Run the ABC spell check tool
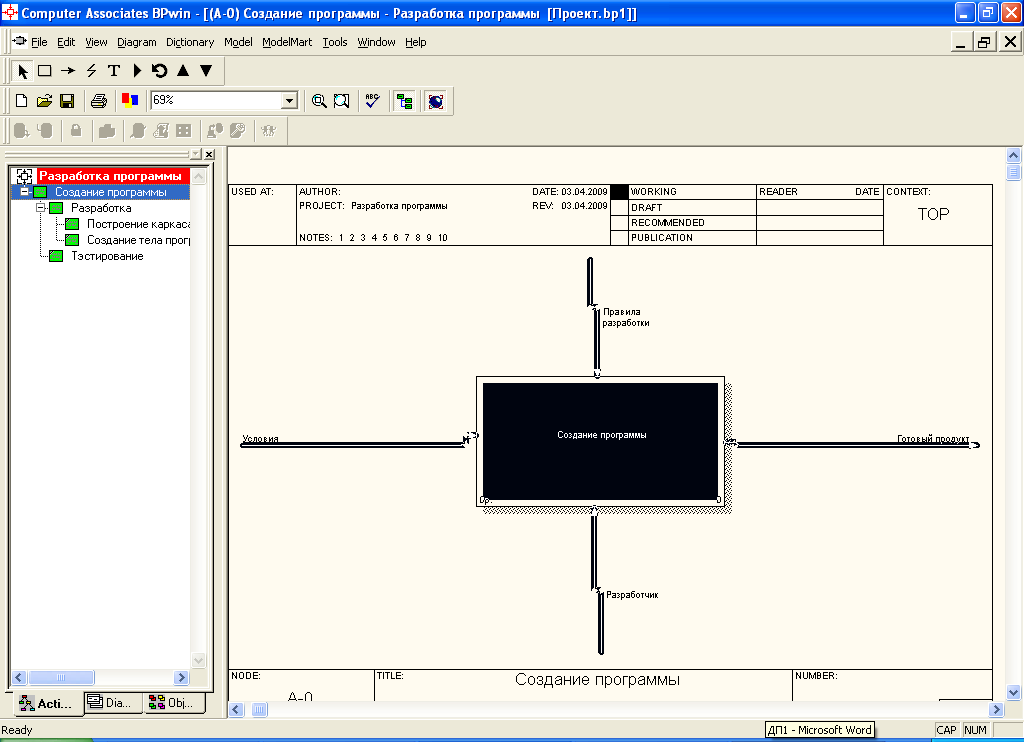Screen dimensions: 1024x742 [372, 101]
